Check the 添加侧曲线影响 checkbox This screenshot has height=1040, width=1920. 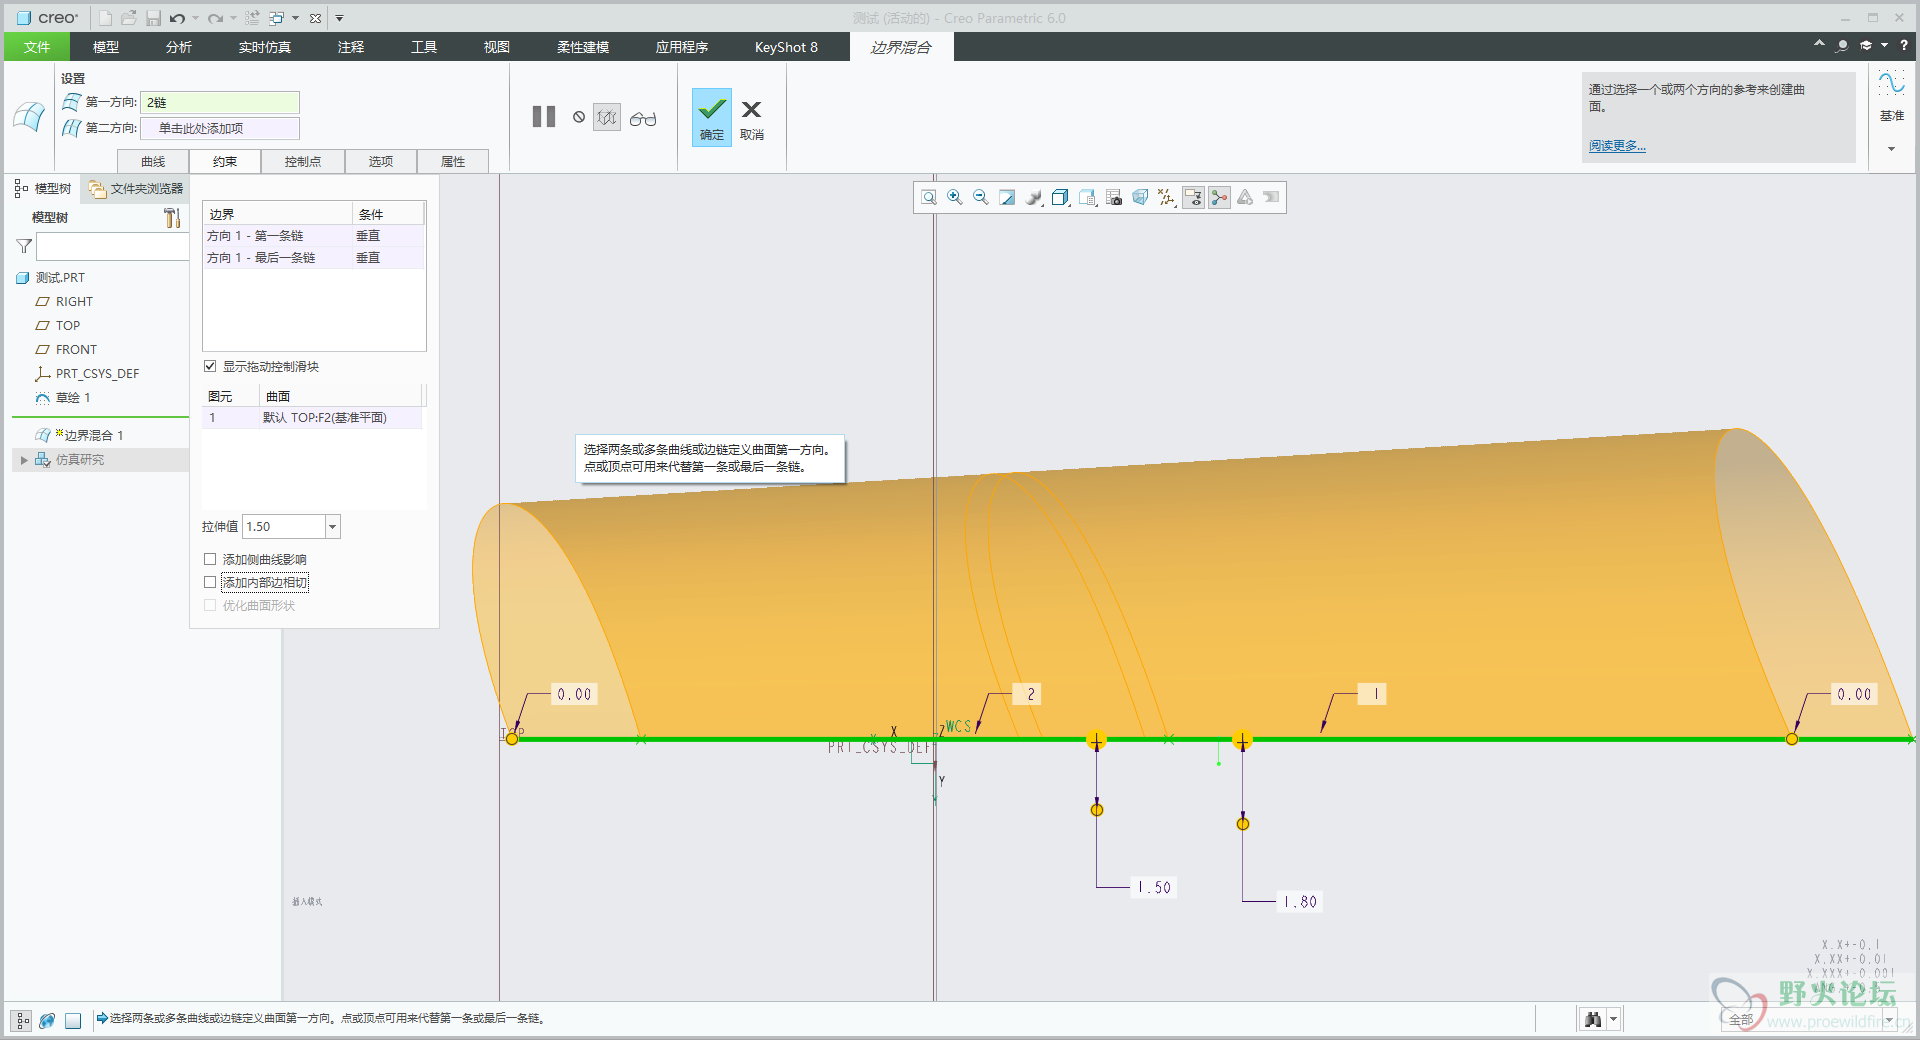[x=210, y=559]
